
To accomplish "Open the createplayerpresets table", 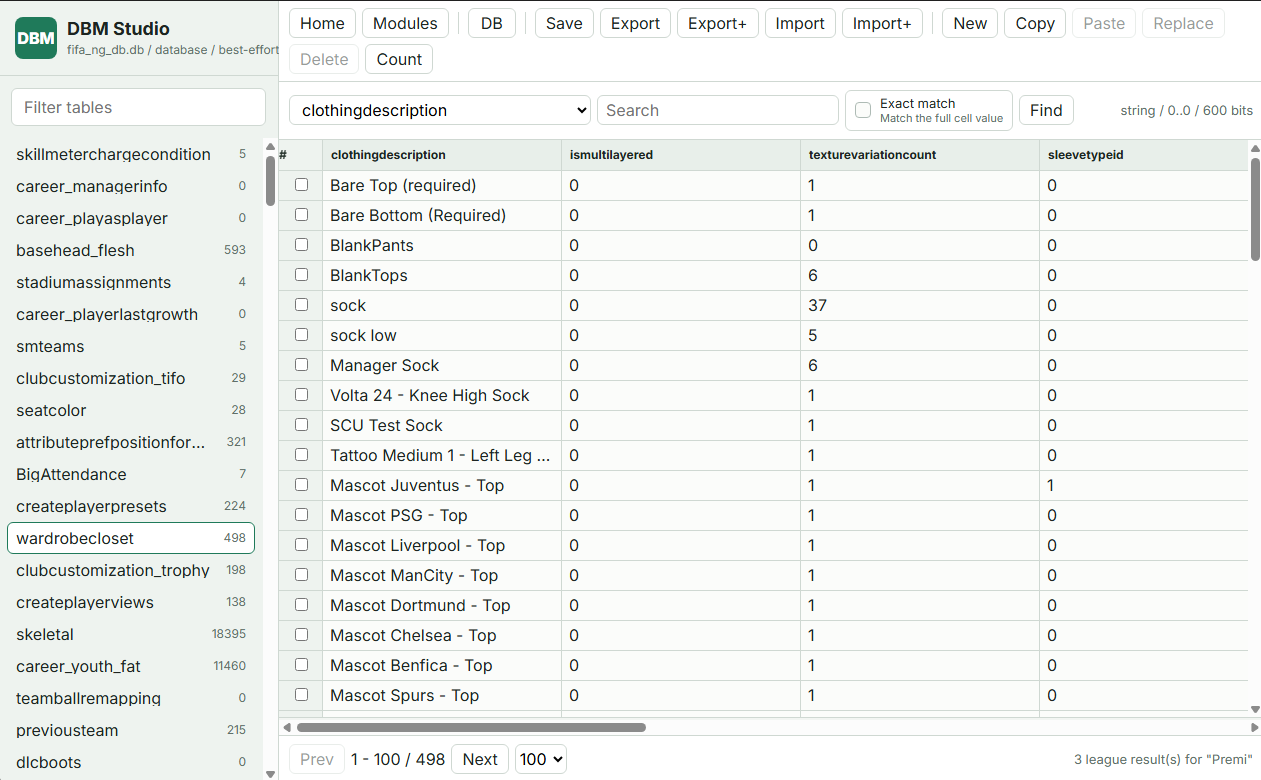I will click(x=131, y=506).
